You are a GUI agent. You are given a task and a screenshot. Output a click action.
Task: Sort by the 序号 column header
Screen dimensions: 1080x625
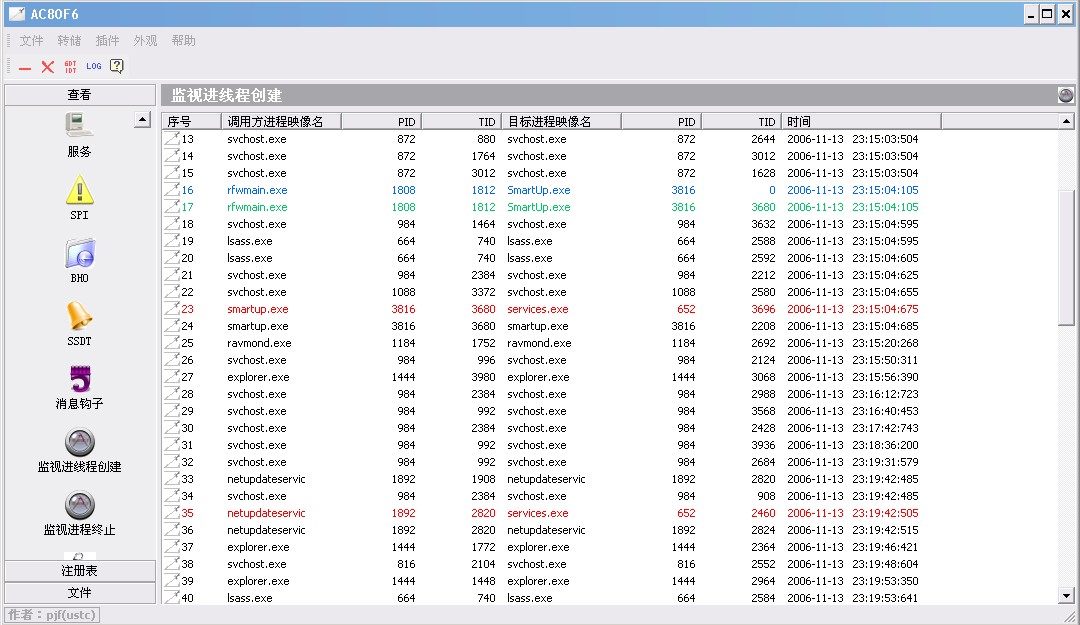[191, 121]
